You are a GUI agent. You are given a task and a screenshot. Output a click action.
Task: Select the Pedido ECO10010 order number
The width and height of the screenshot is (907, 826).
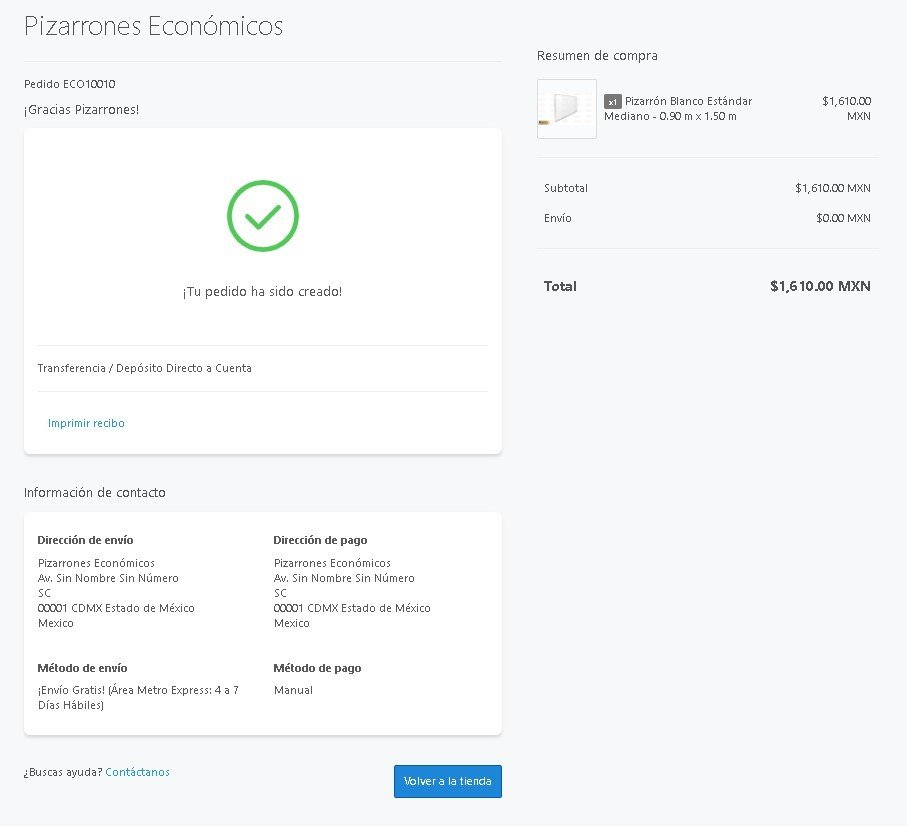click(x=76, y=84)
